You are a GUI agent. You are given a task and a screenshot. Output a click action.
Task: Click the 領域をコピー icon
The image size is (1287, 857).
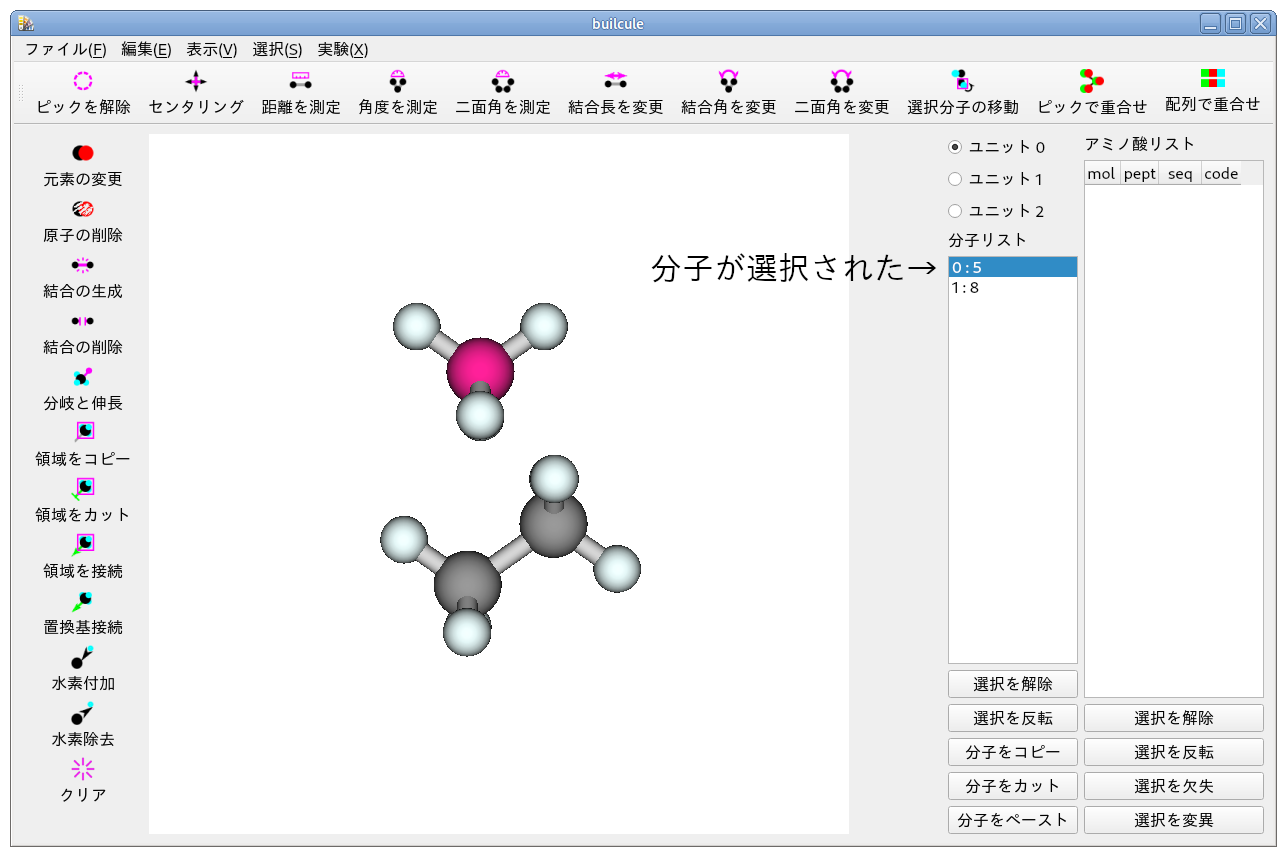pyautogui.click(x=82, y=440)
